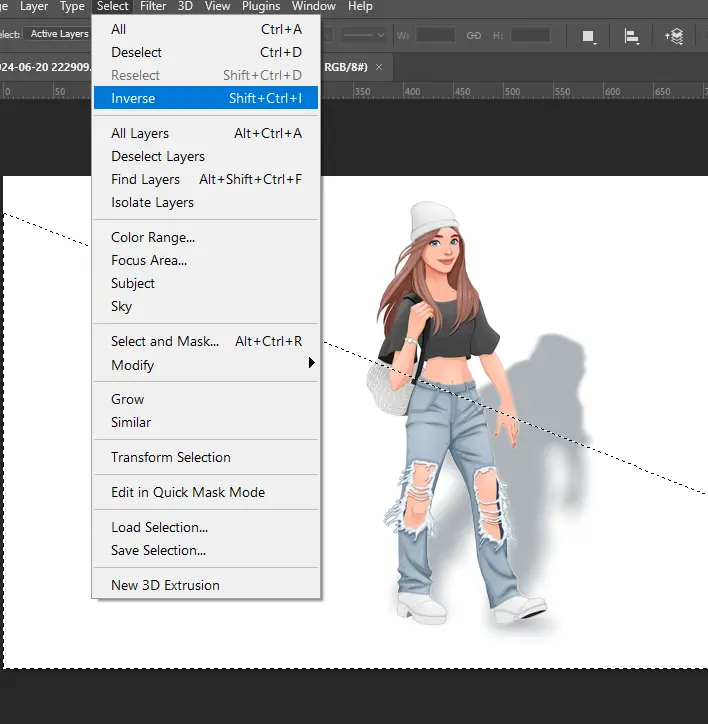Viewport: 708px width, 724px height.
Task: Open the Active Layers dropdown
Action: [58, 34]
